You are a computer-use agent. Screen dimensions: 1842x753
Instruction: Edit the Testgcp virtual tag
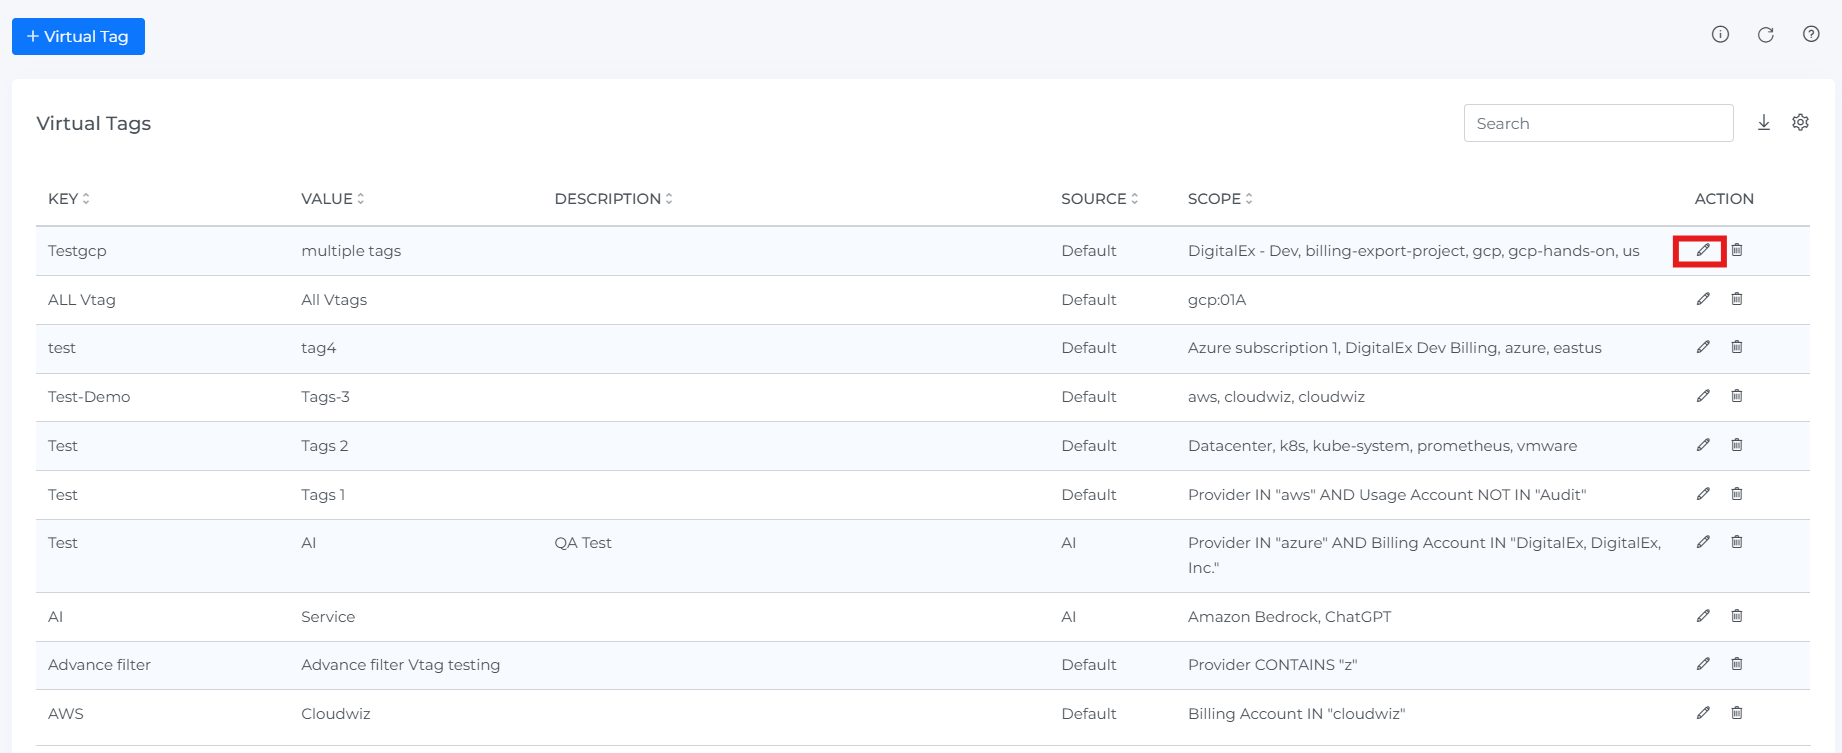[1703, 250]
